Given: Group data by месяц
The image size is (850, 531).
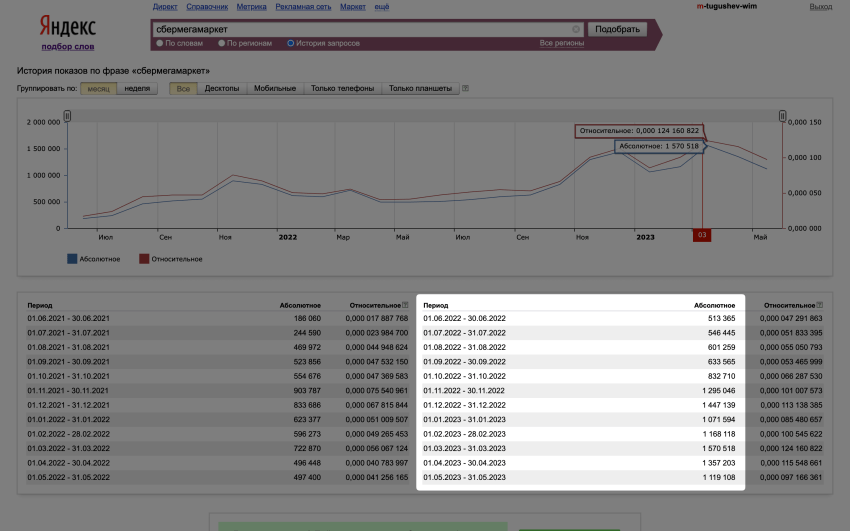Looking at the screenshot, I should coord(99,88).
